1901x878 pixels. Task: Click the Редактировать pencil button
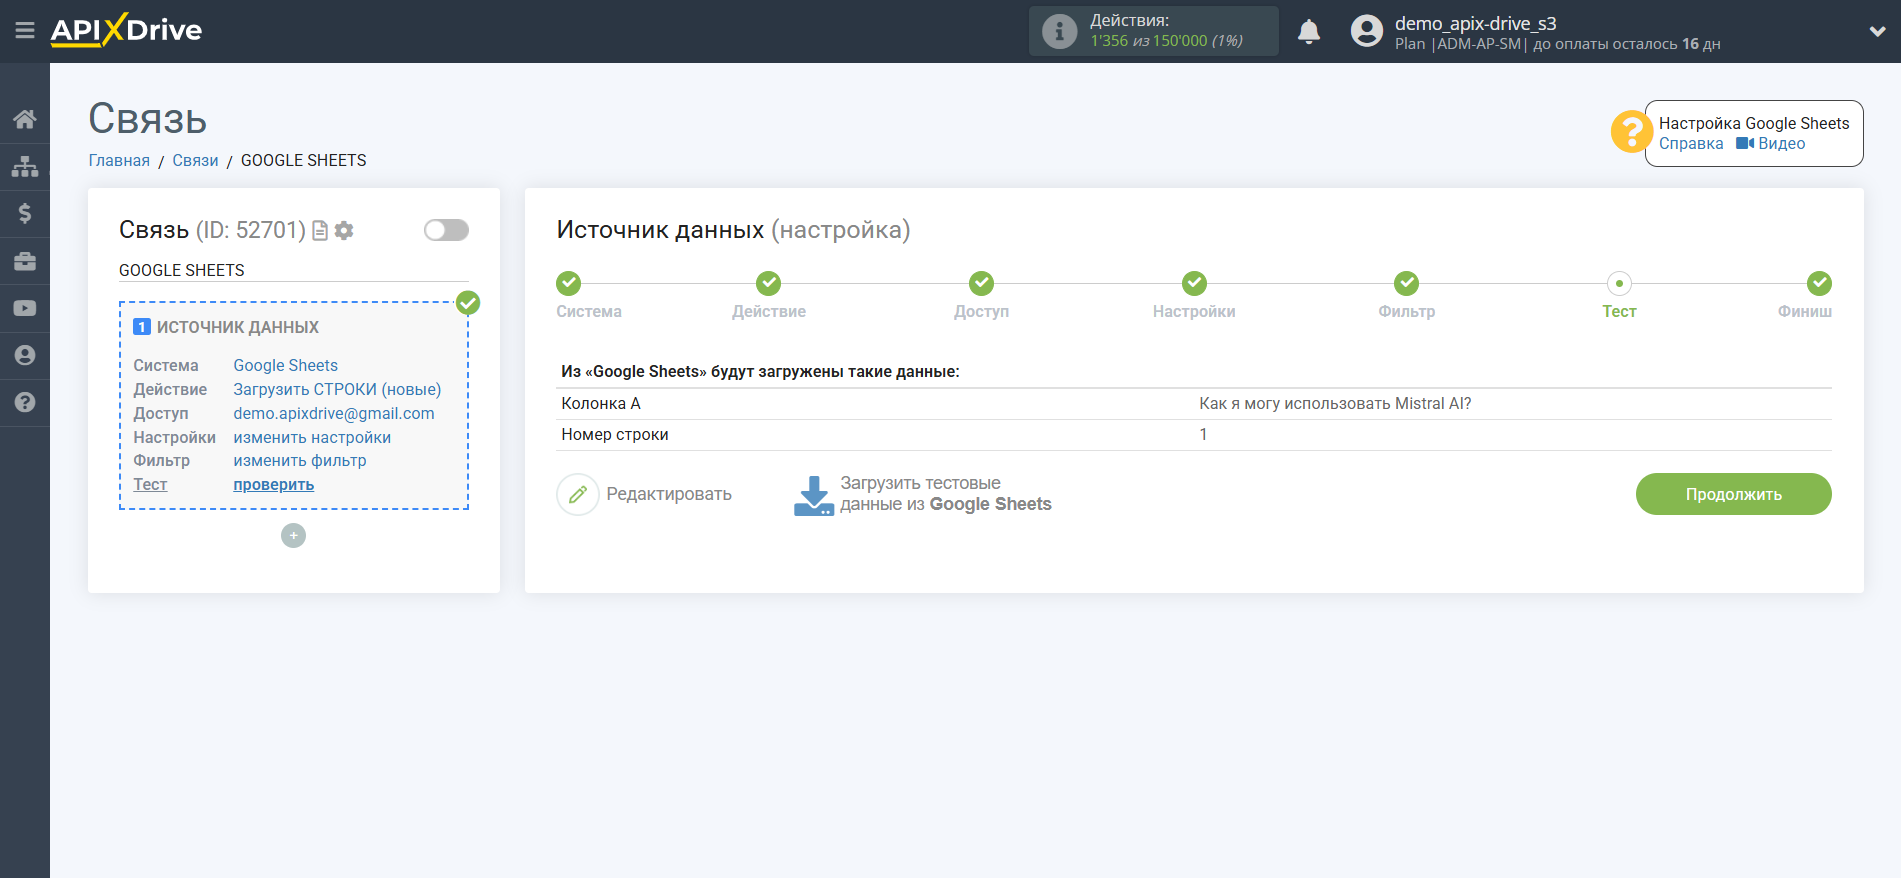[x=645, y=495]
